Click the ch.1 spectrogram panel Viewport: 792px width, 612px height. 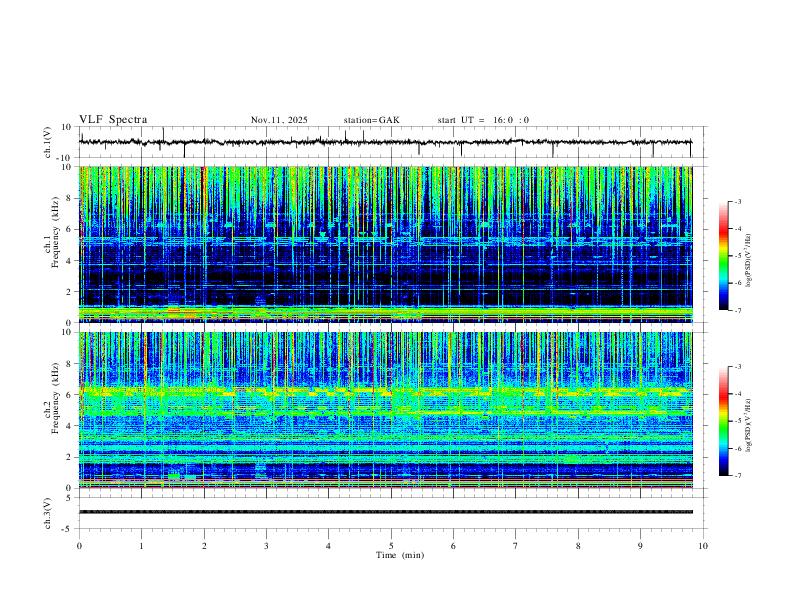tap(386, 244)
